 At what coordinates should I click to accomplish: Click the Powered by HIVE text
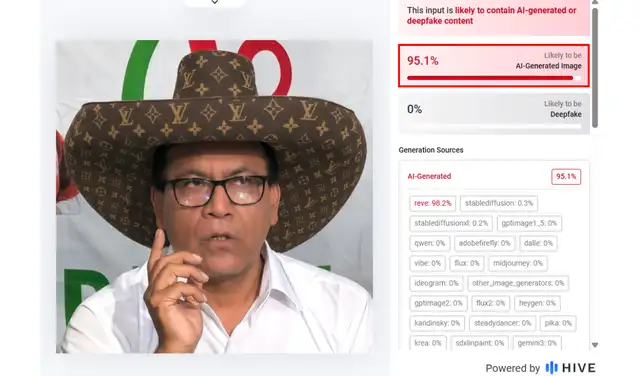[540, 368]
